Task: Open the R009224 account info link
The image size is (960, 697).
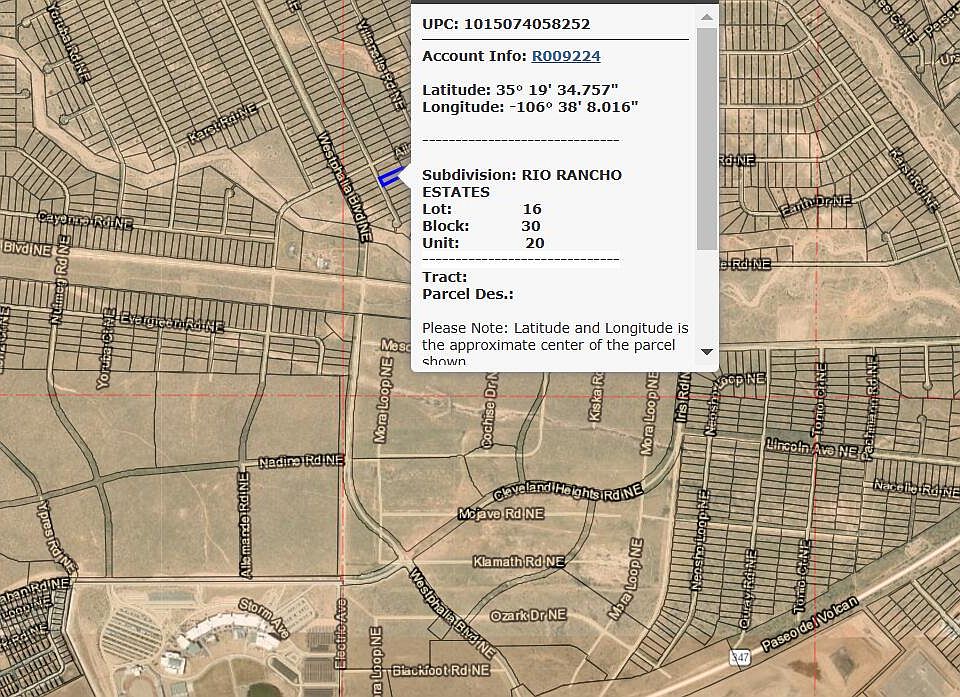Action: 566,56
